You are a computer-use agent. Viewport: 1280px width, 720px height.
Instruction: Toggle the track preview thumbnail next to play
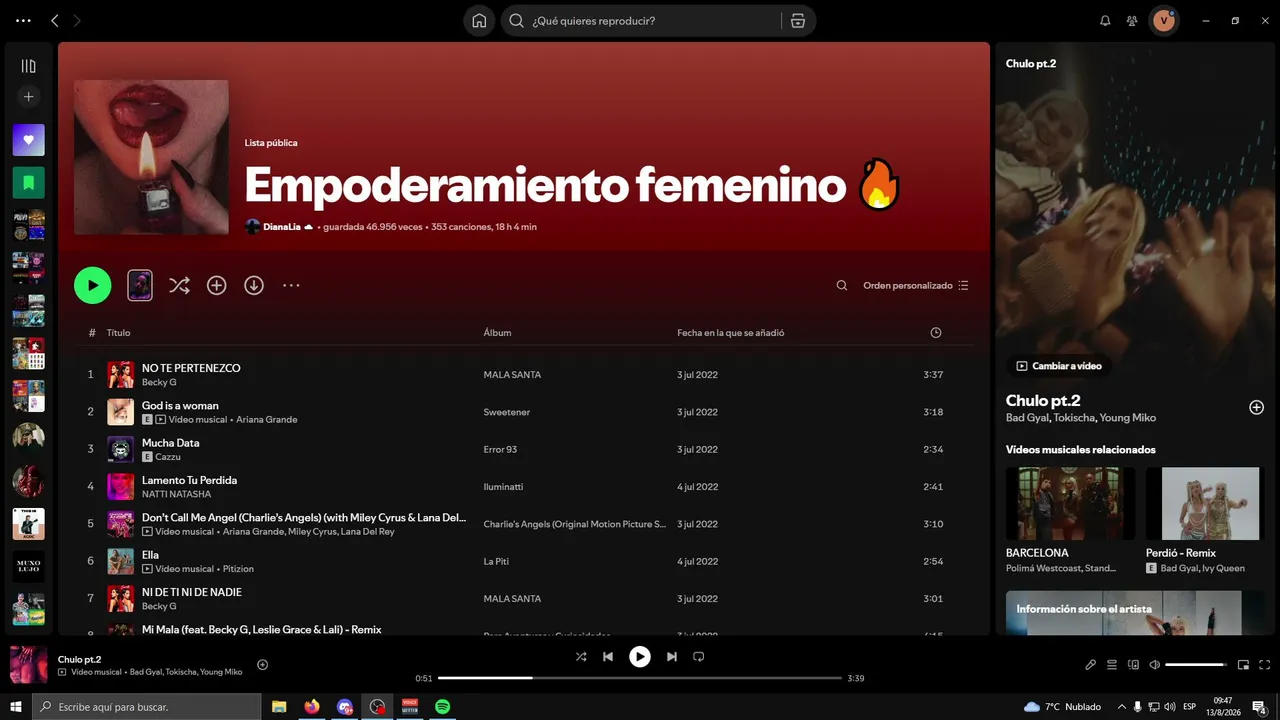tap(140, 286)
